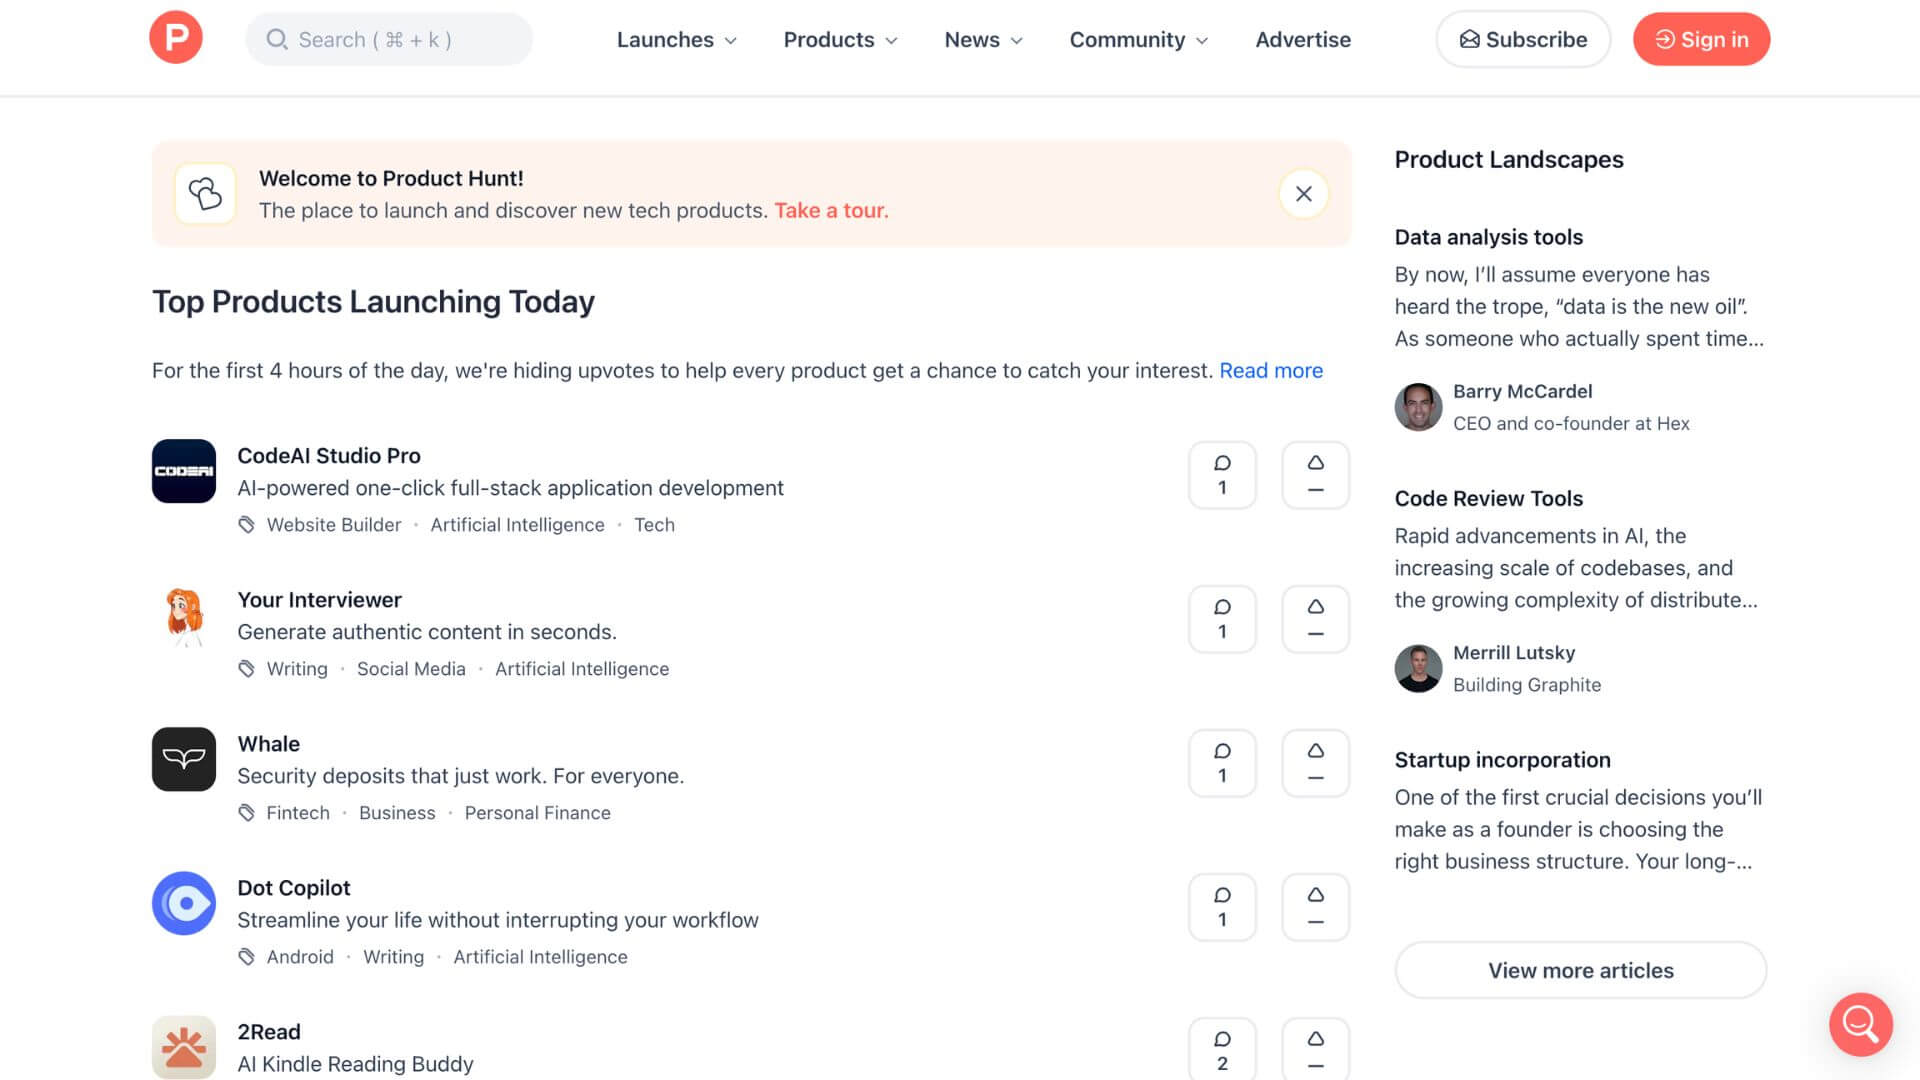Open the Whale product title

[x=268, y=743]
